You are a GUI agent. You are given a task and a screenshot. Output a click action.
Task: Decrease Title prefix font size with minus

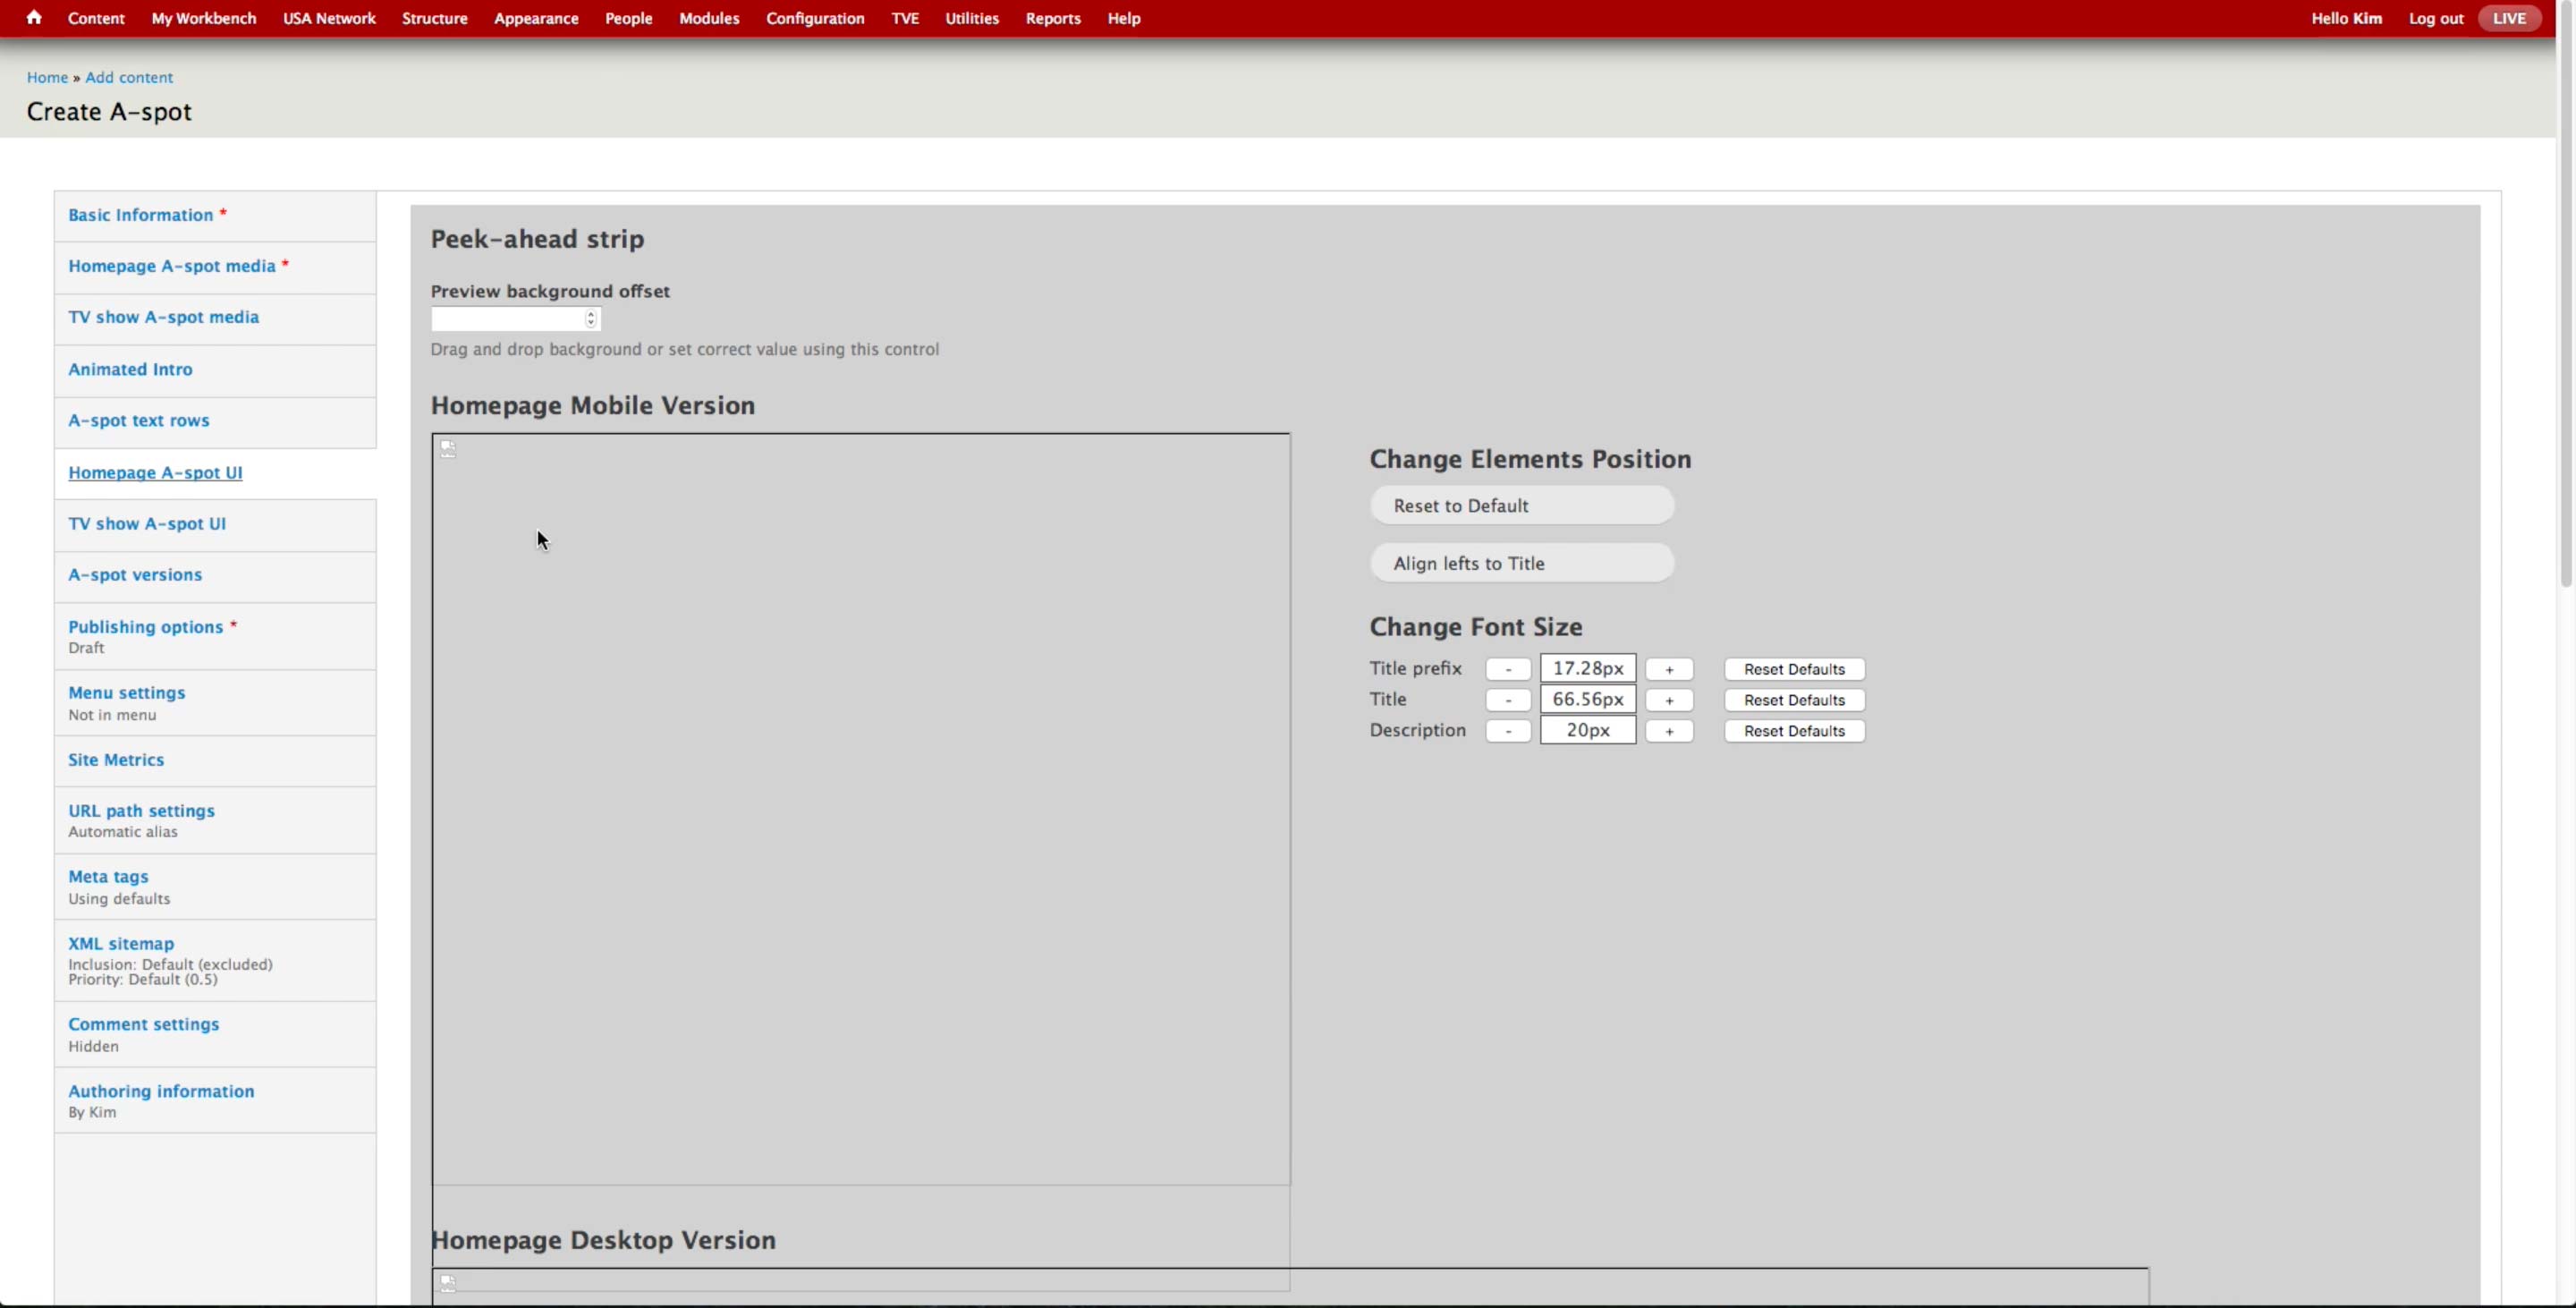pos(1507,669)
